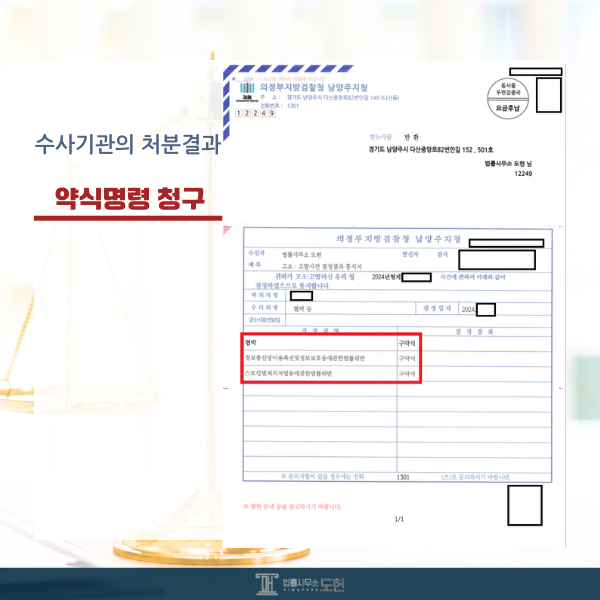Click the boxed postal code digits 12249
Image resolution: width=600 pixels, height=600 pixels.
[255, 113]
